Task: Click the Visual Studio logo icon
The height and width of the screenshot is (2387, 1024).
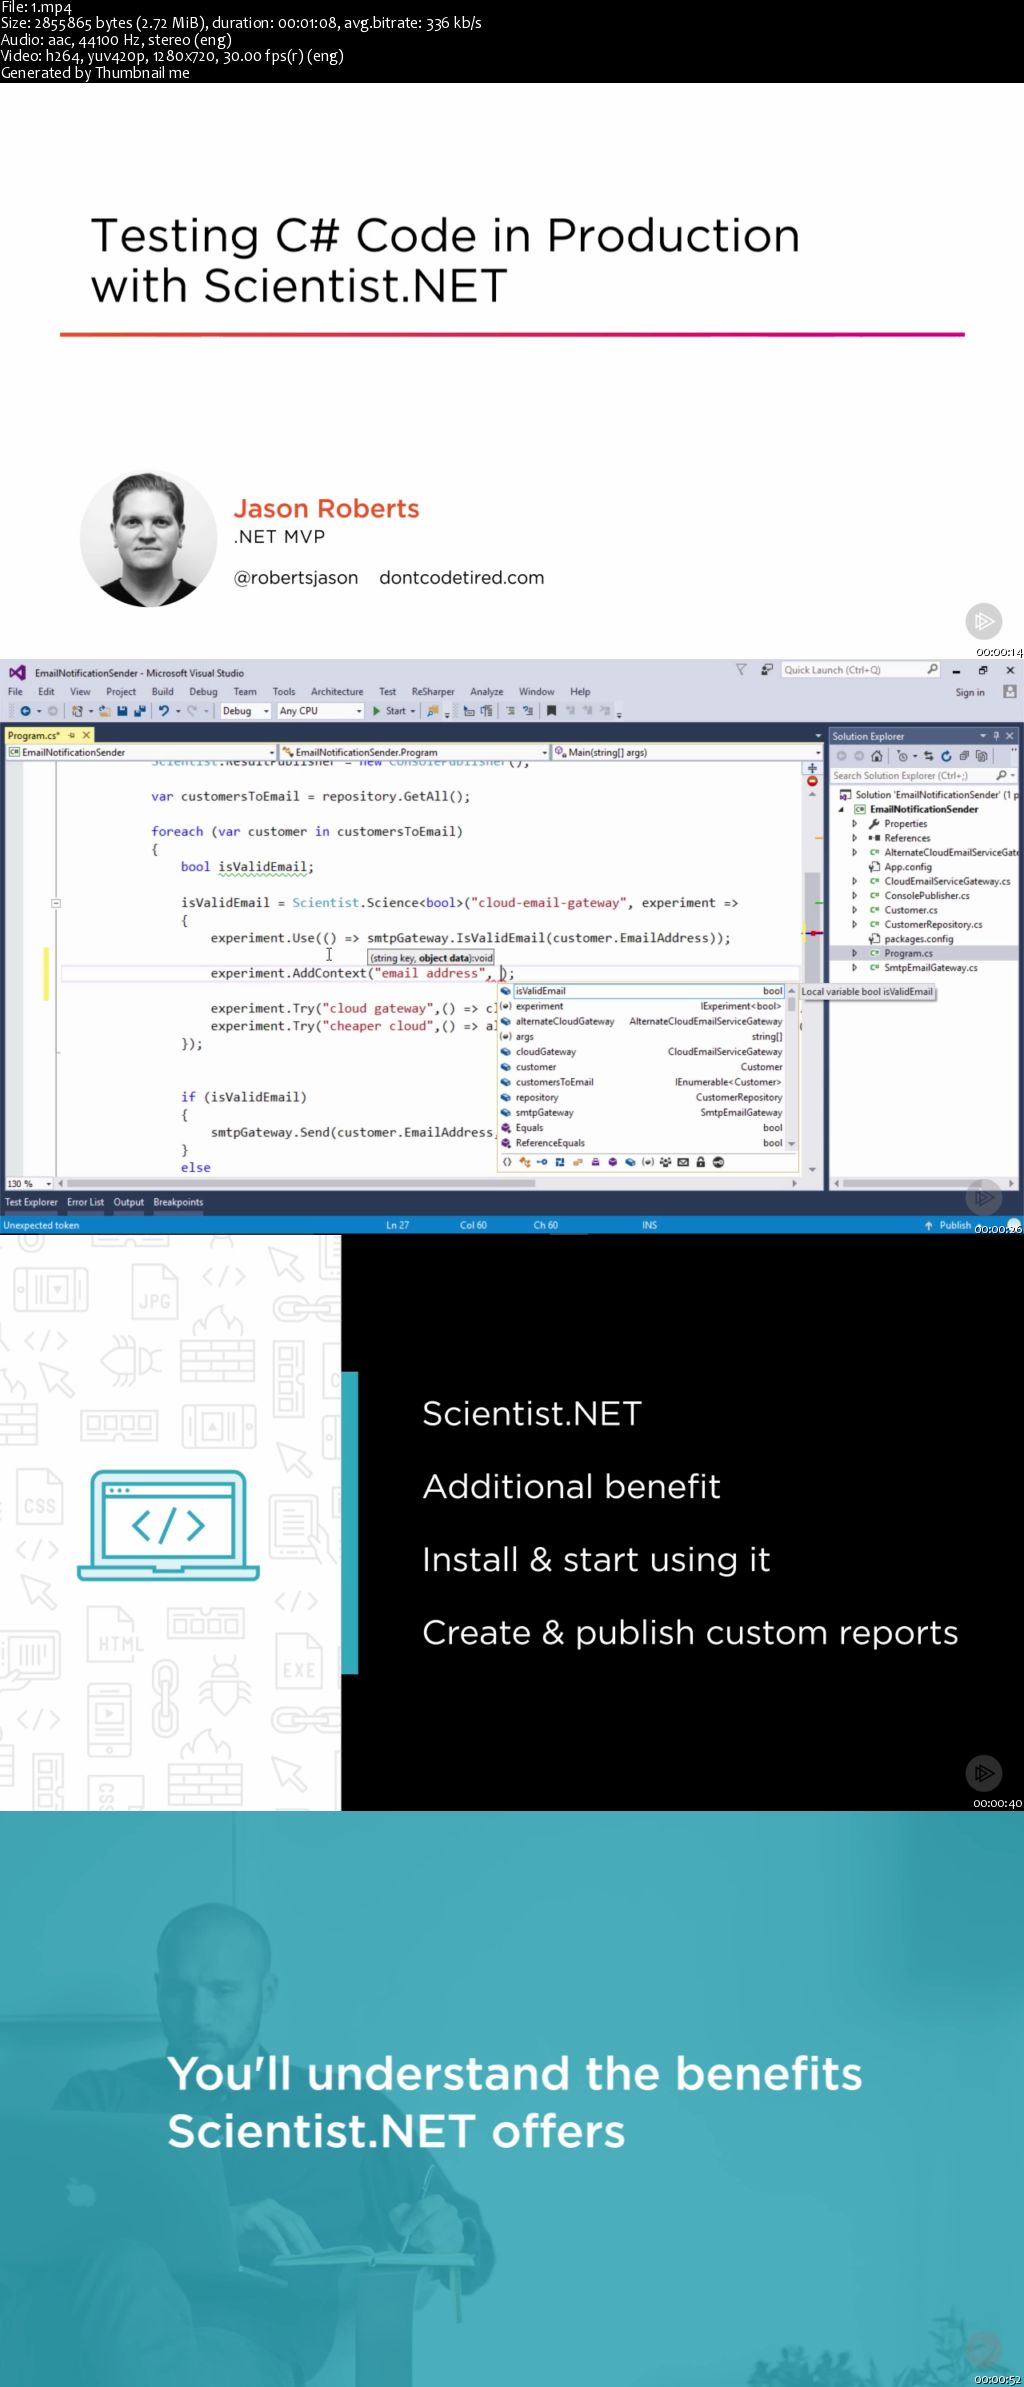Action: point(17,672)
